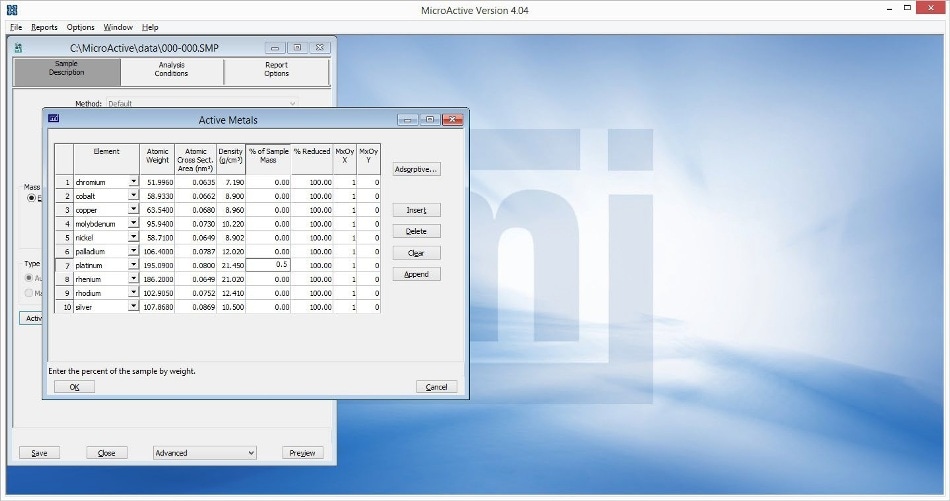
Task: Open the File menu
Action: click(x=16, y=27)
